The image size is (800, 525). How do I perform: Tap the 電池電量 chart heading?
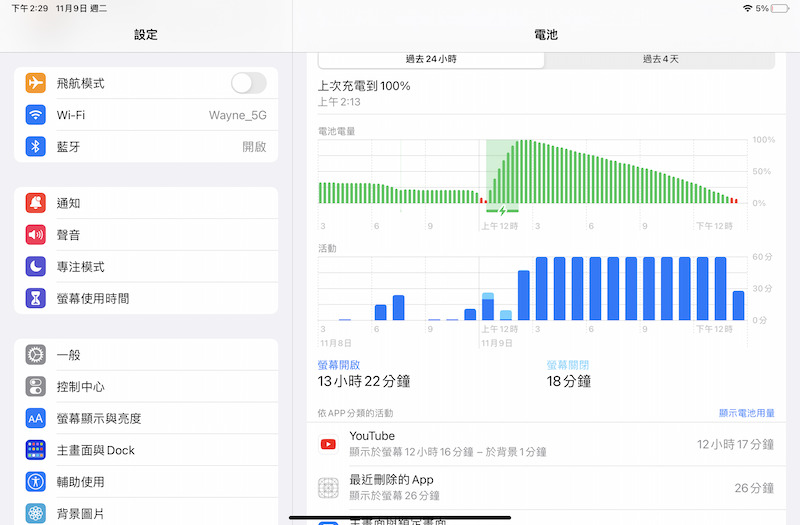click(336, 131)
